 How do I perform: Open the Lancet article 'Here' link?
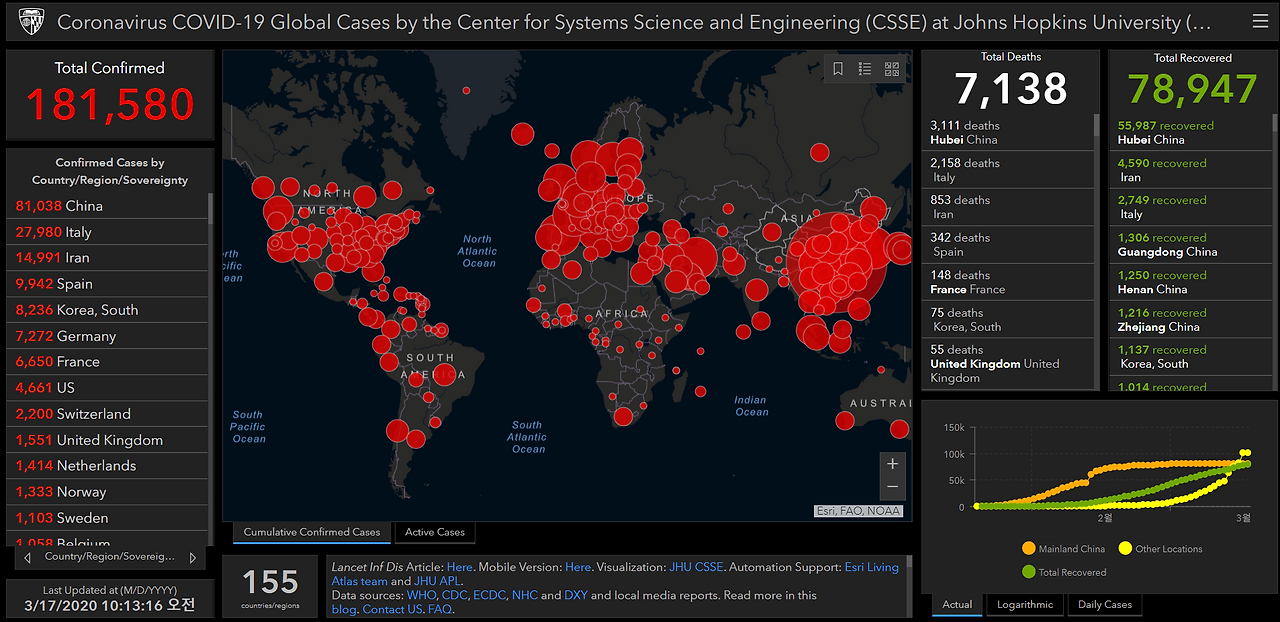pyautogui.click(x=460, y=567)
